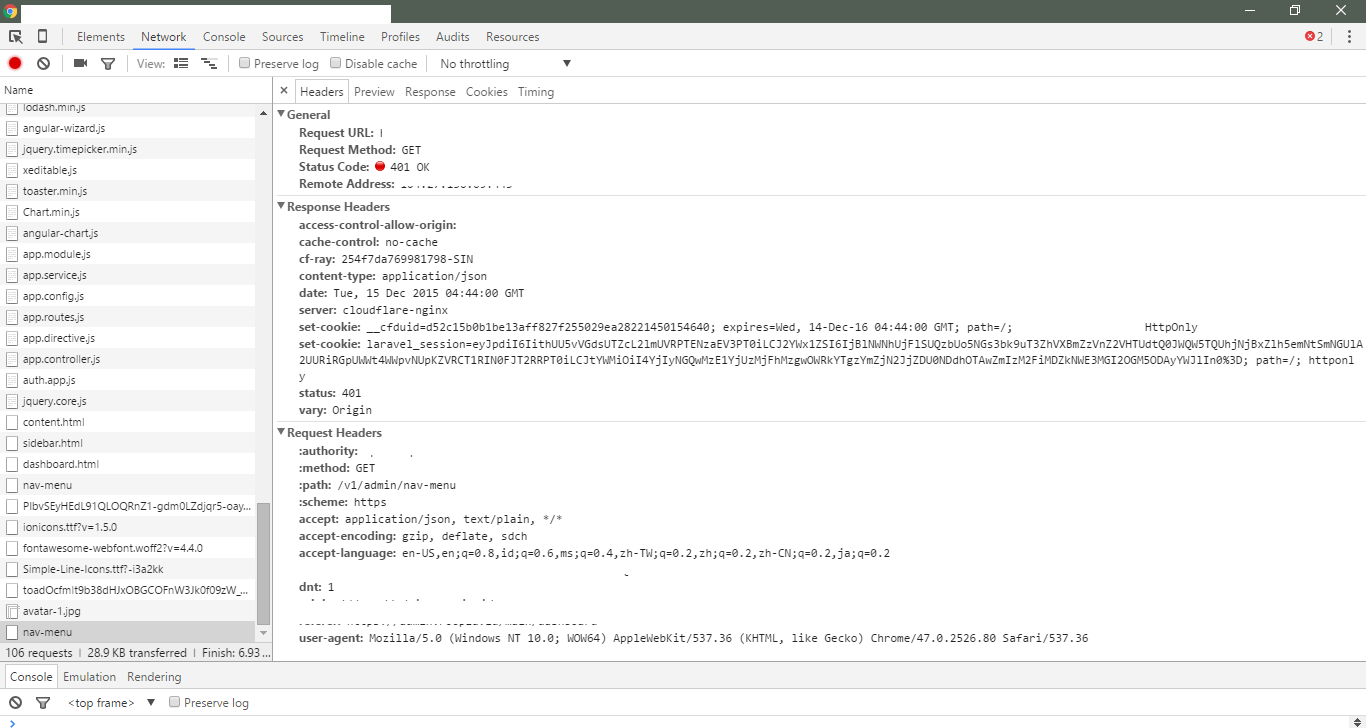Enable the Preserve log checkbox
The height and width of the screenshot is (728, 1366).
pyautogui.click(x=244, y=63)
